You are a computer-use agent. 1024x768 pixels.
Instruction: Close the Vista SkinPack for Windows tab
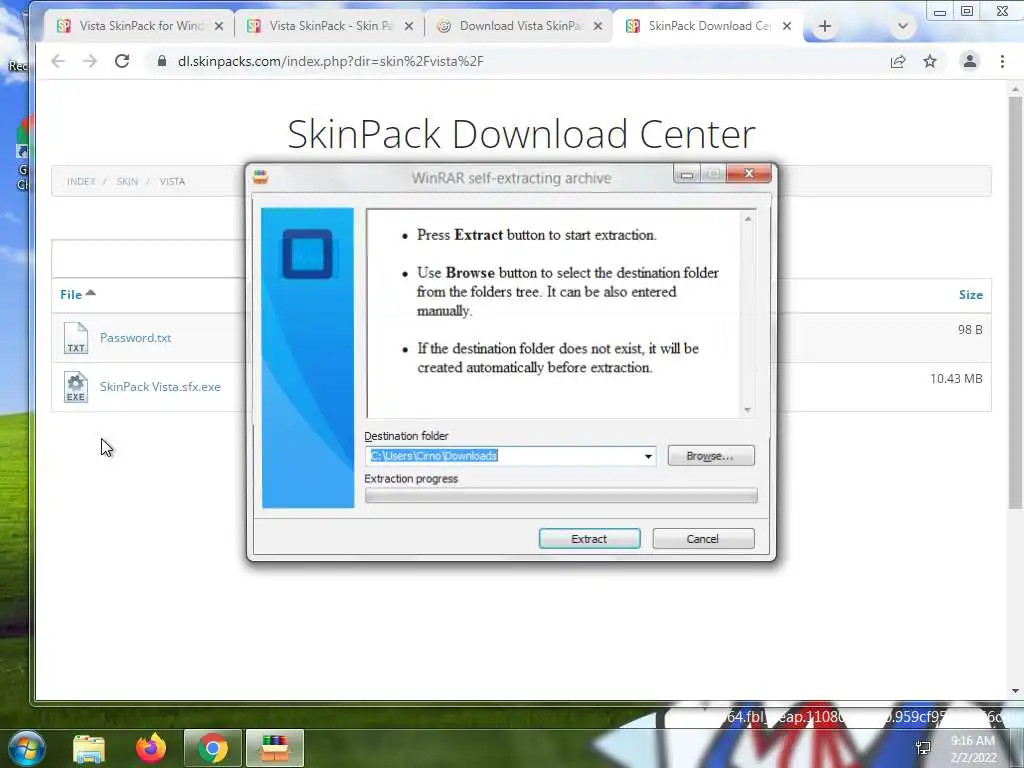(219, 26)
